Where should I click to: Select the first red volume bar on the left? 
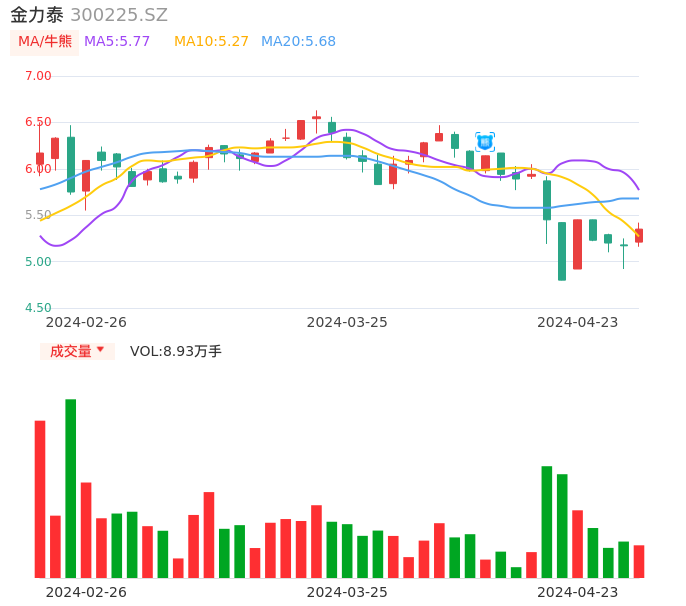click(x=40, y=499)
